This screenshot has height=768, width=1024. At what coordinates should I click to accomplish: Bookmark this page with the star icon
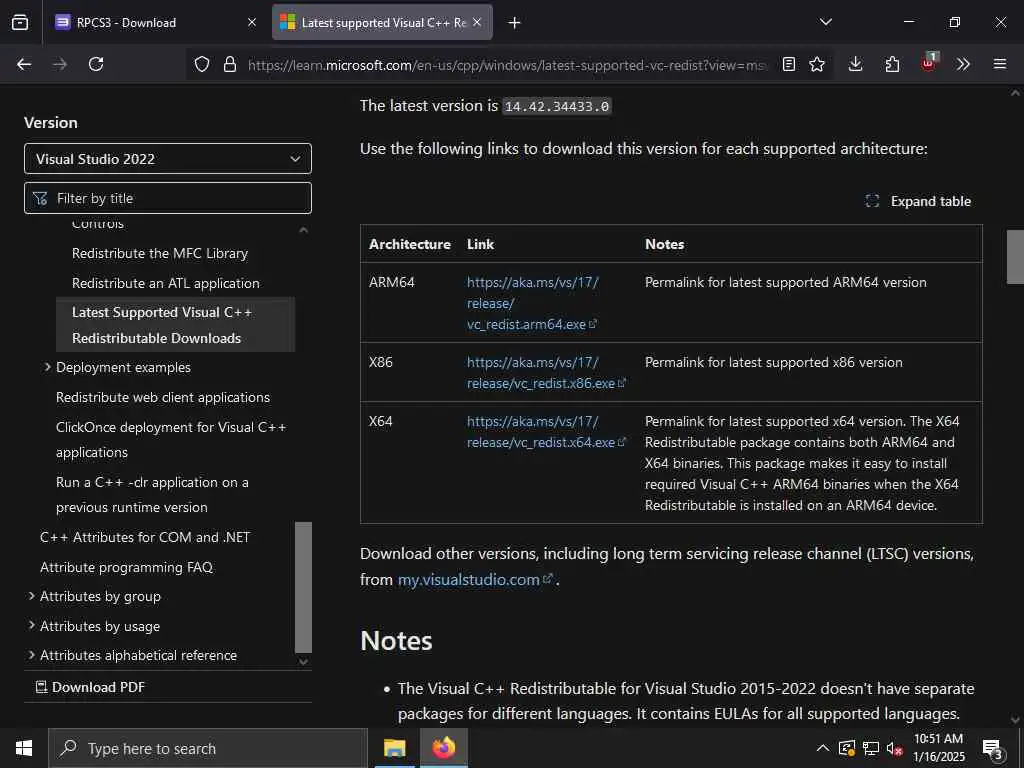click(817, 64)
